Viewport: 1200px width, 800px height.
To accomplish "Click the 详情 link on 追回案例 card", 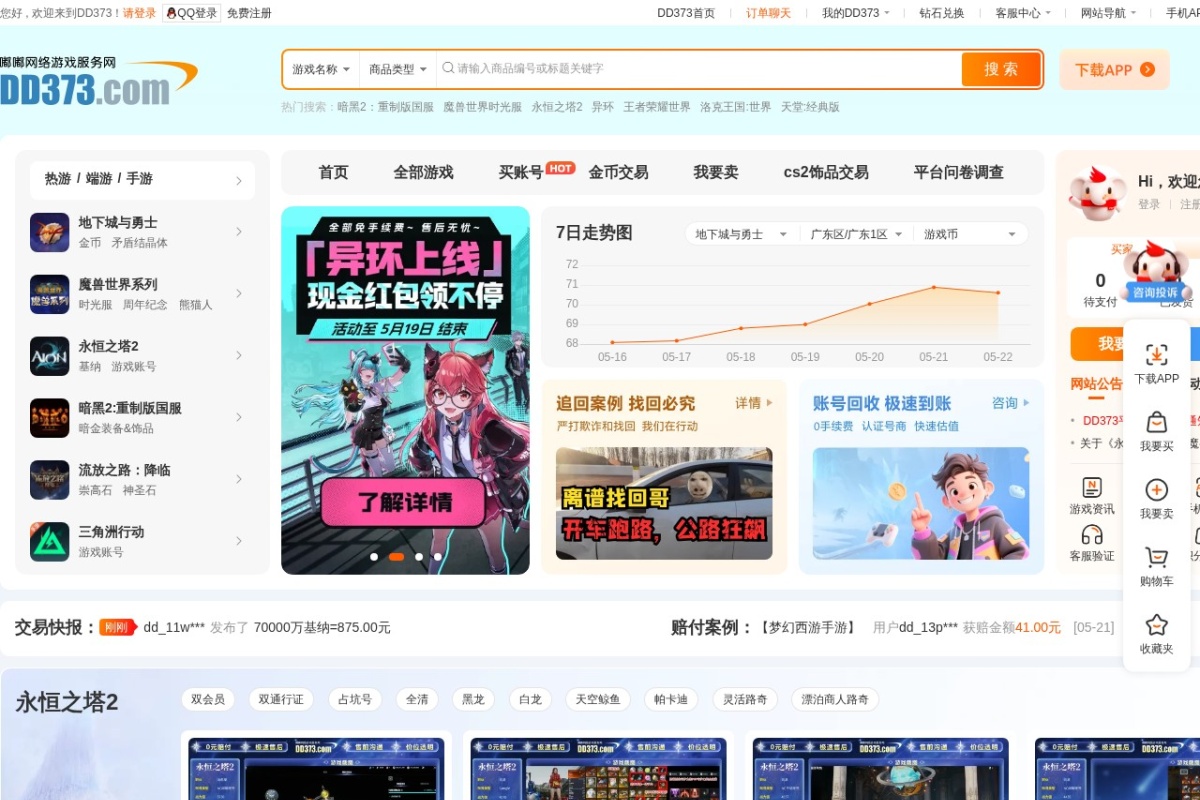I will pos(754,403).
